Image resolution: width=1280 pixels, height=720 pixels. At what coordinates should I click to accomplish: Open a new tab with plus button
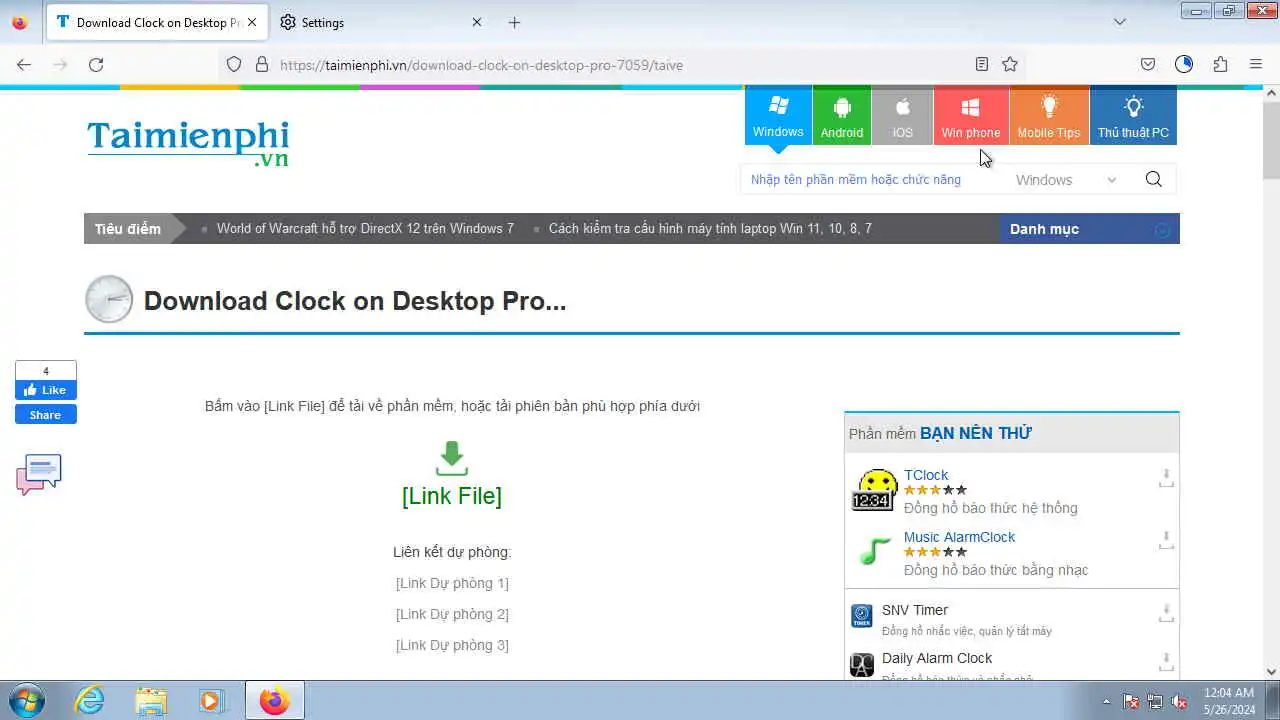[514, 22]
